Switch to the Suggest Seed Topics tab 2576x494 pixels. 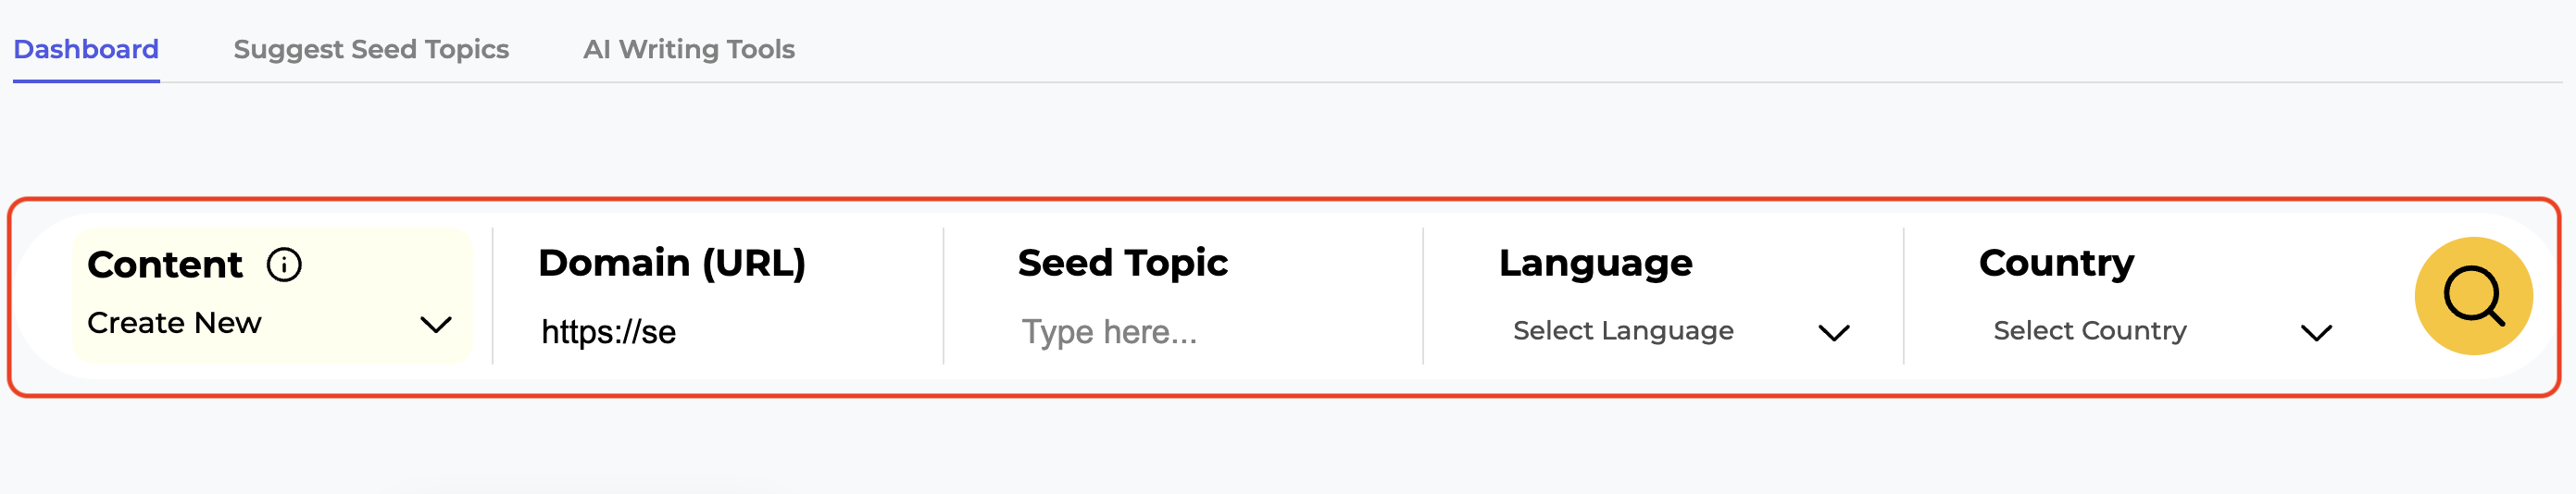coord(371,49)
